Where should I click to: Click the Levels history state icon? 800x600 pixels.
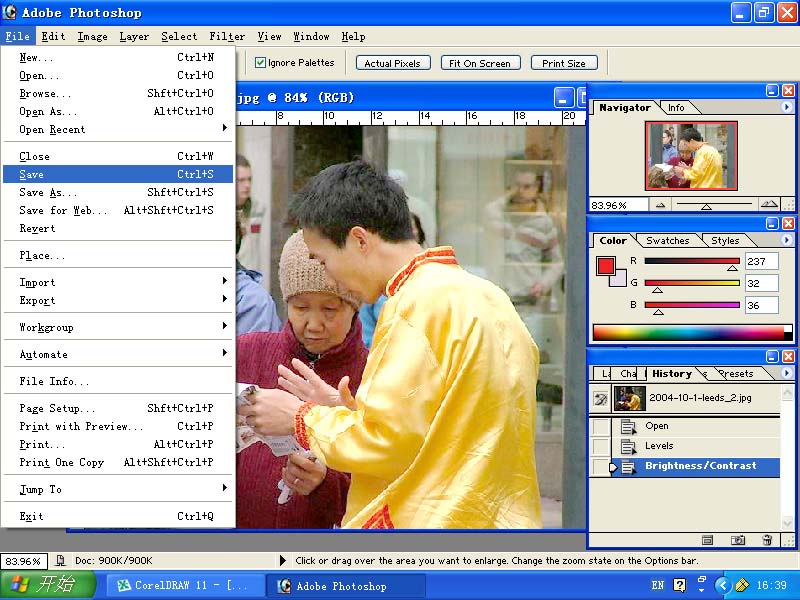pyautogui.click(x=628, y=446)
